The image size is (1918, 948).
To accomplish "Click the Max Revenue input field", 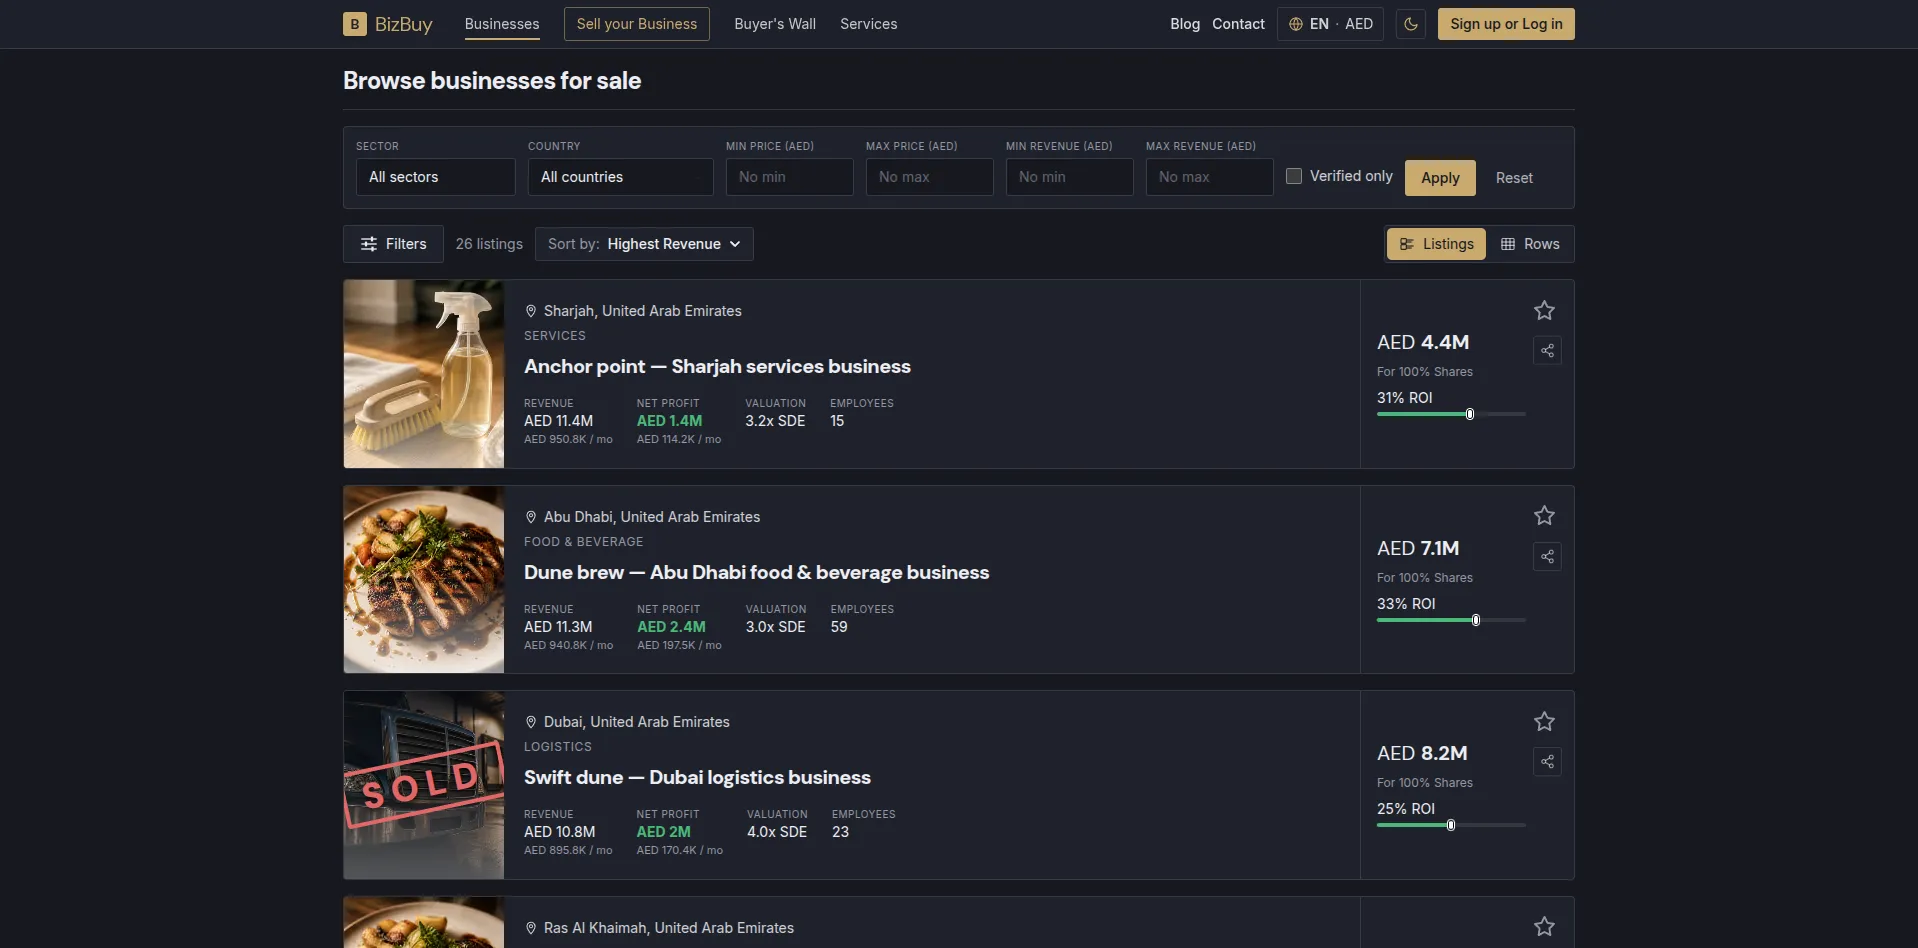I will point(1210,177).
